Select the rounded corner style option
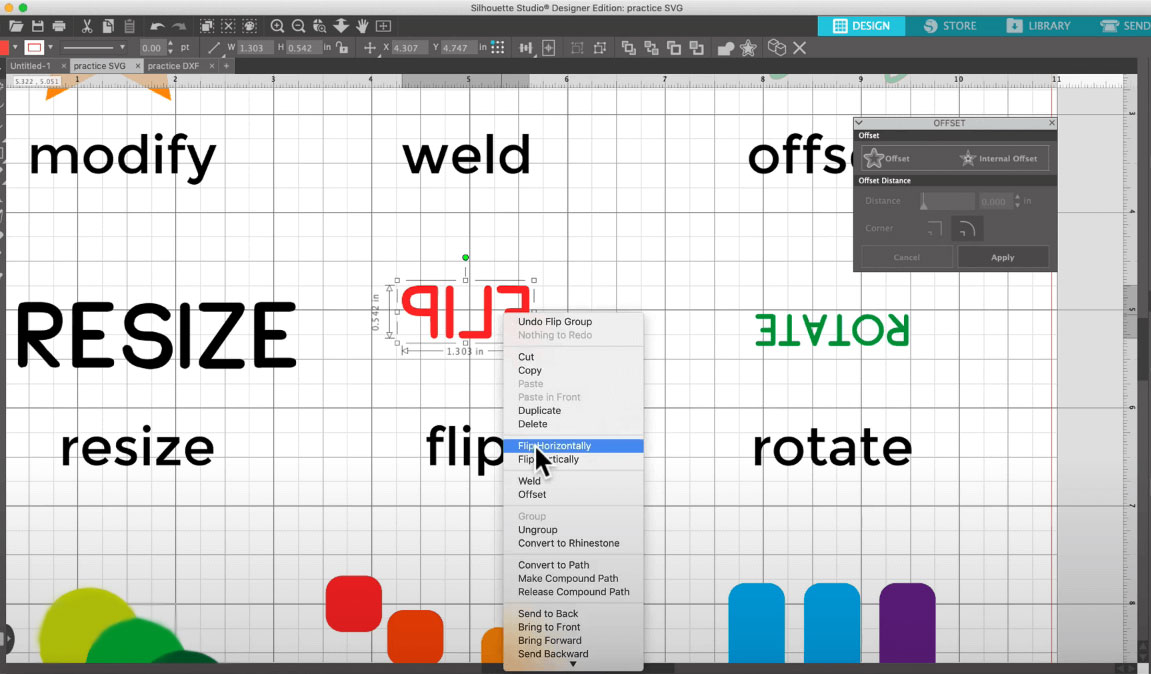 [966, 229]
